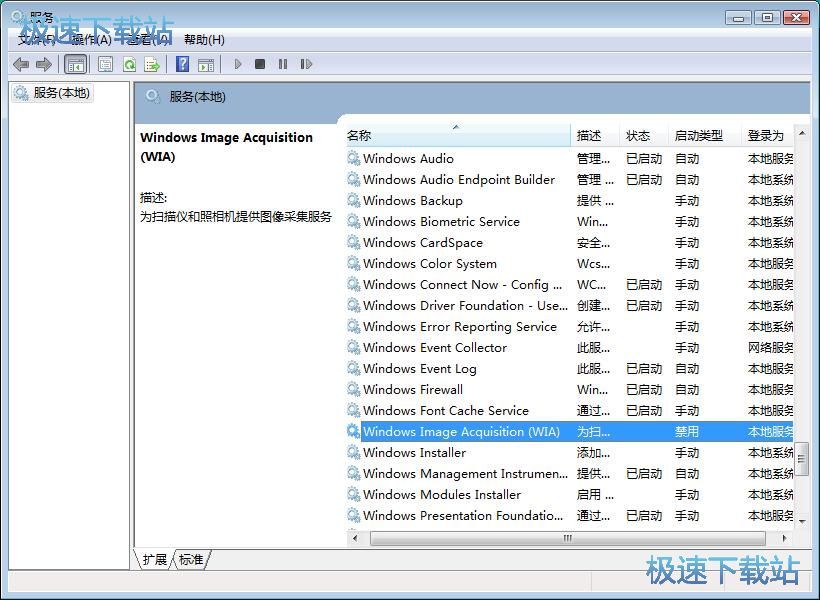This screenshot has width=820, height=600.
Task: Open the 帮助(H) menu
Action: 204,40
